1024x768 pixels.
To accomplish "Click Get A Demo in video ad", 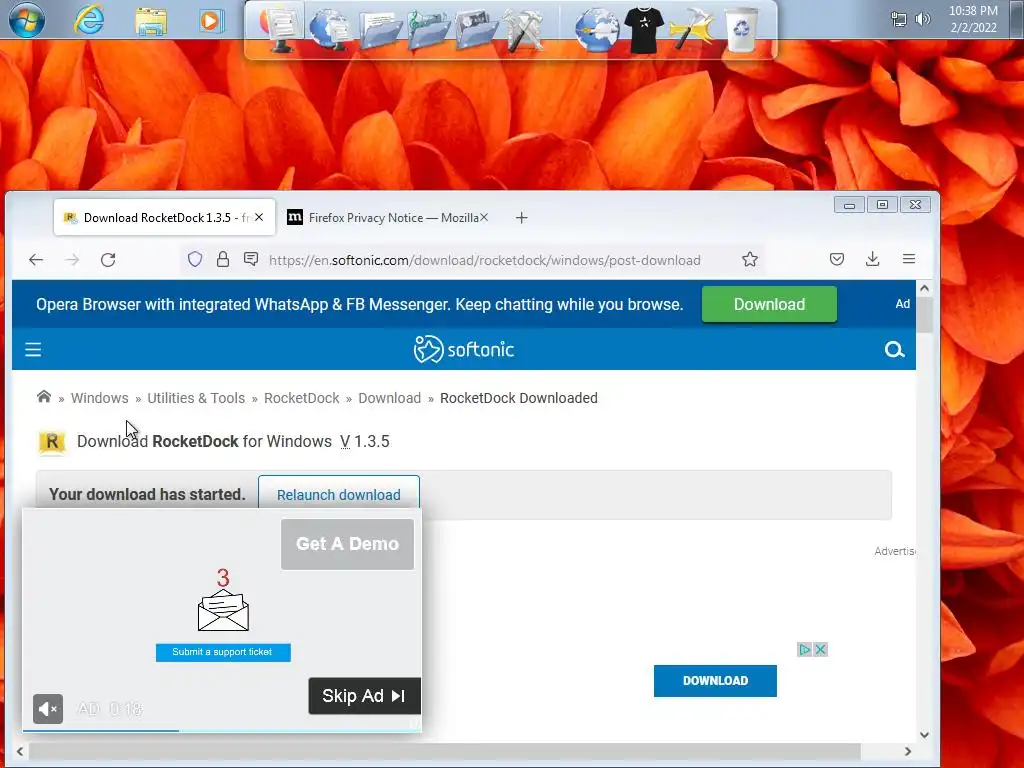I will point(347,544).
